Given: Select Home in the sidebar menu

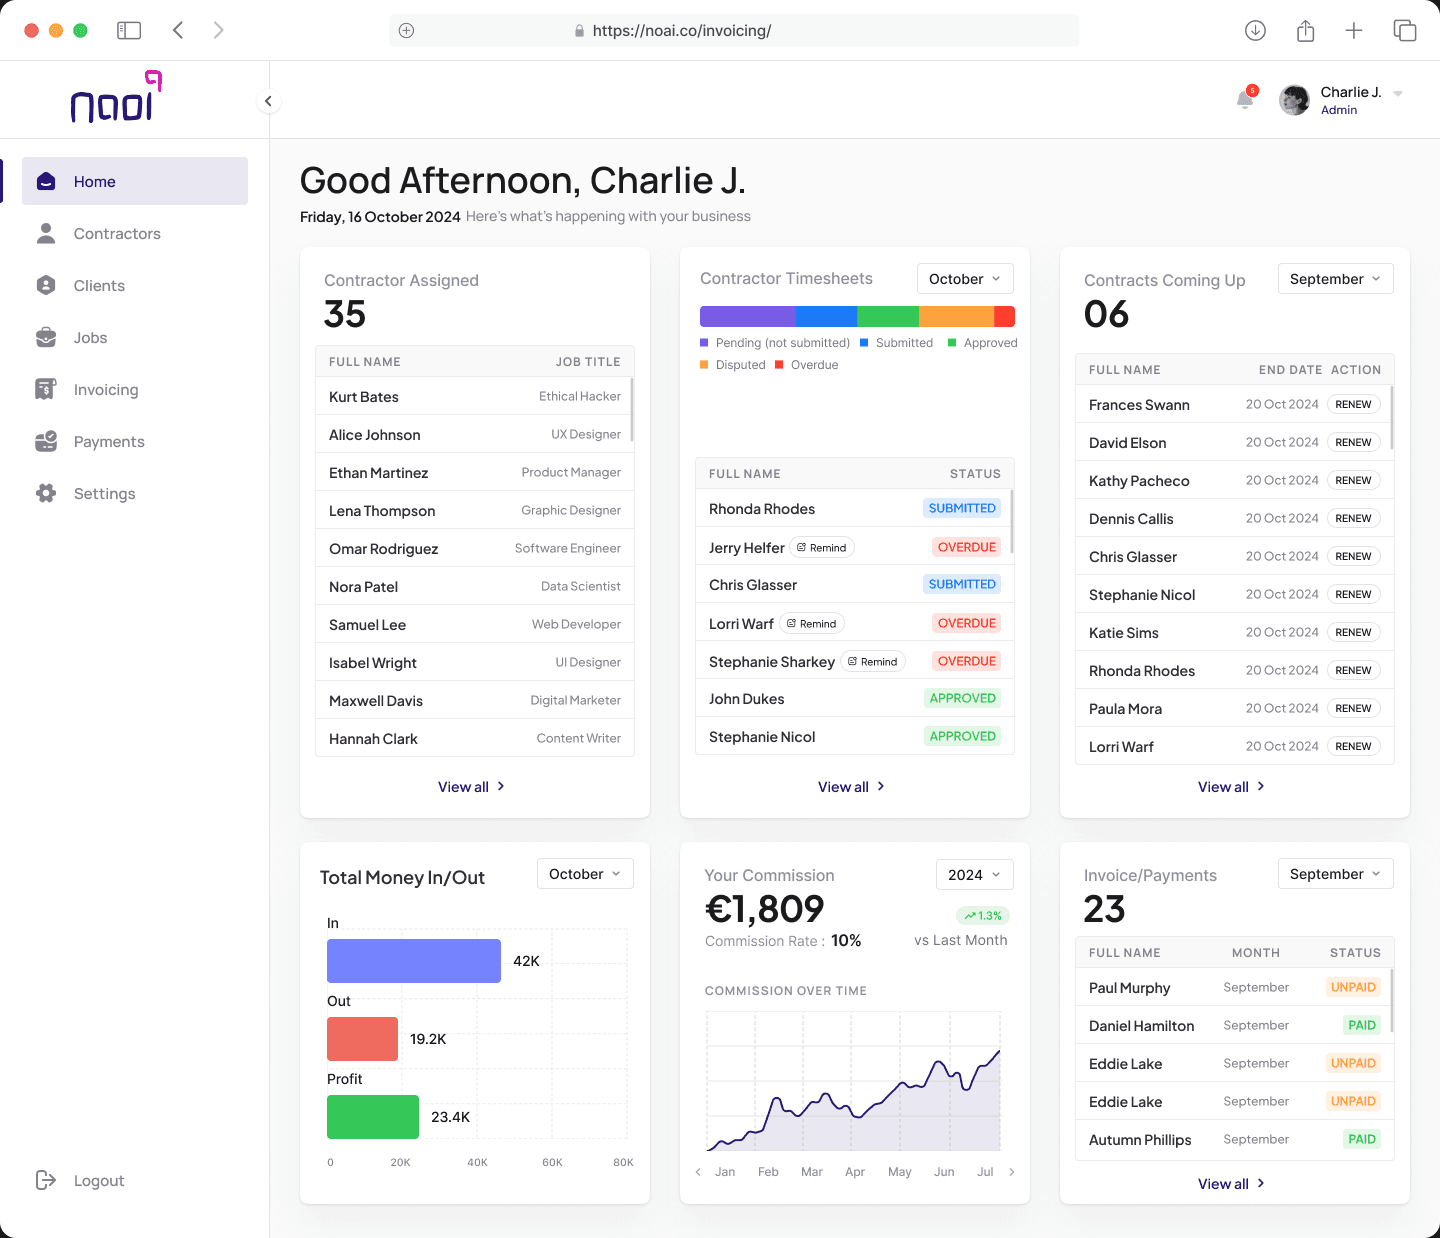Looking at the screenshot, I should [x=135, y=181].
